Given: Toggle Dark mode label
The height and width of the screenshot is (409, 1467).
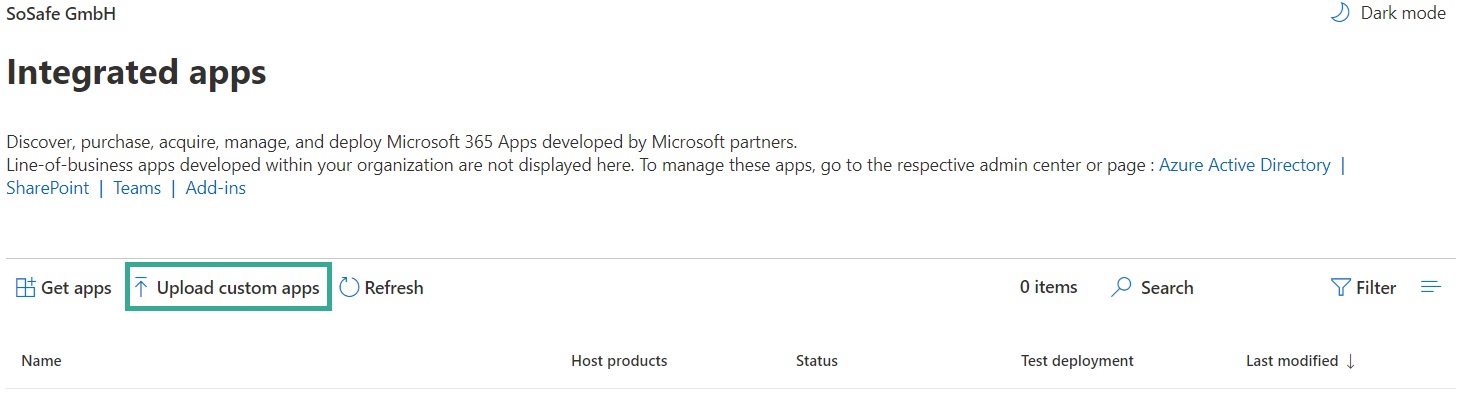Looking at the screenshot, I should [1403, 13].
